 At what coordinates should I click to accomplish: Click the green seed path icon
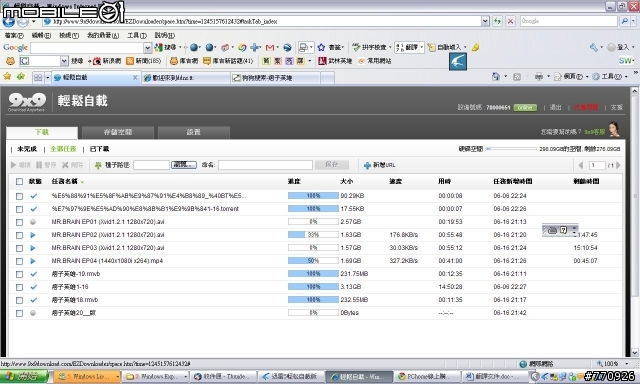98,165
